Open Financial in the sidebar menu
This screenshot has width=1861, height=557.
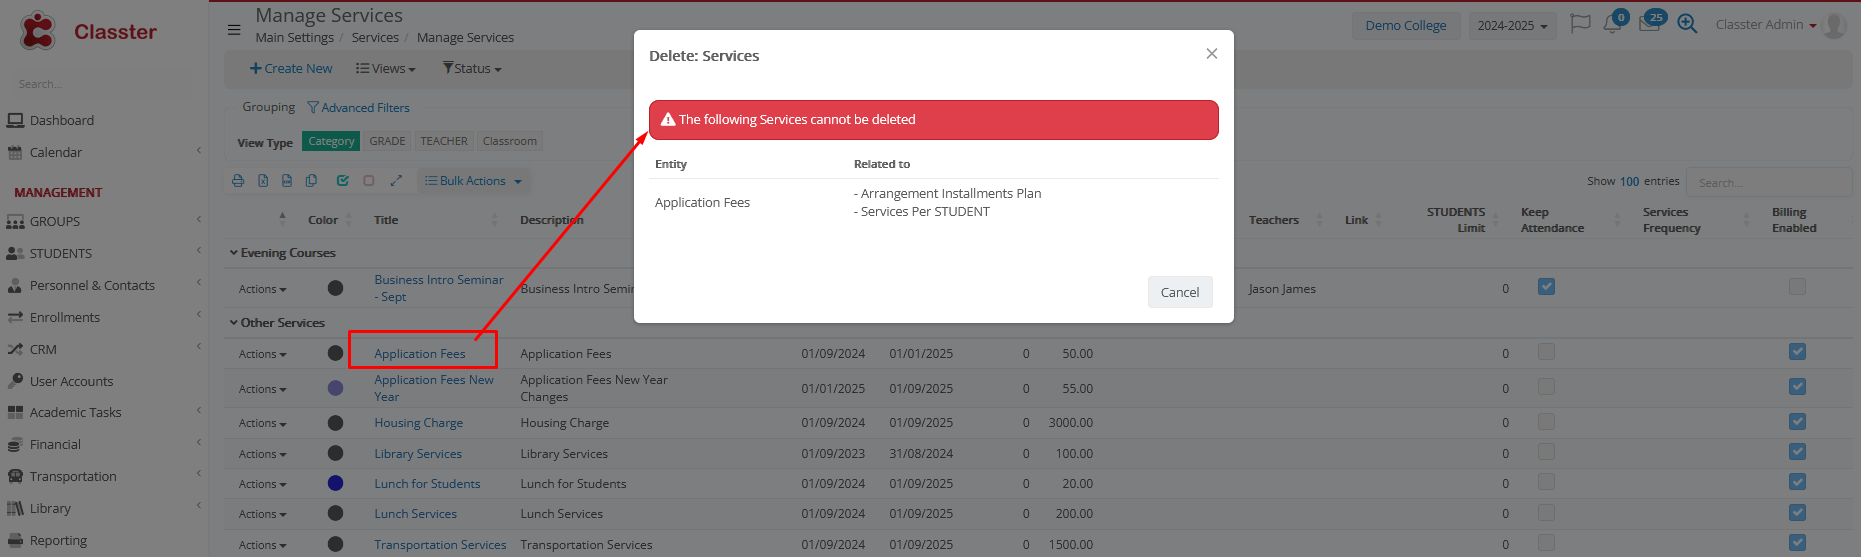[x=55, y=444]
